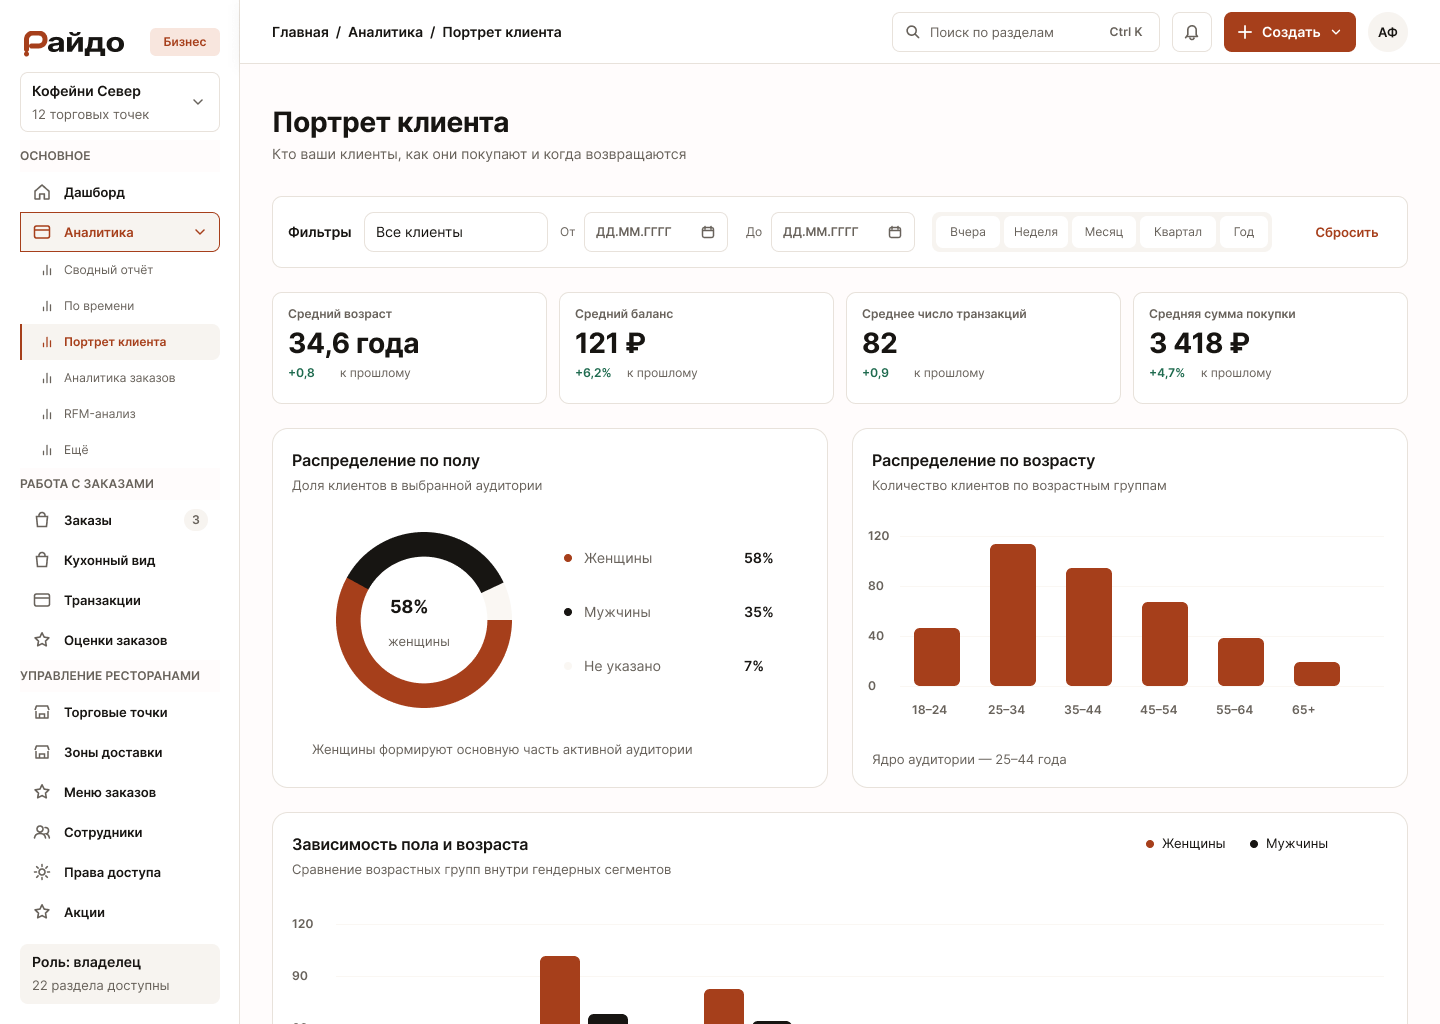The height and width of the screenshot is (1024, 1440).
Task: Click Женщины red legend dot in gender card
Action: click(568, 558)
